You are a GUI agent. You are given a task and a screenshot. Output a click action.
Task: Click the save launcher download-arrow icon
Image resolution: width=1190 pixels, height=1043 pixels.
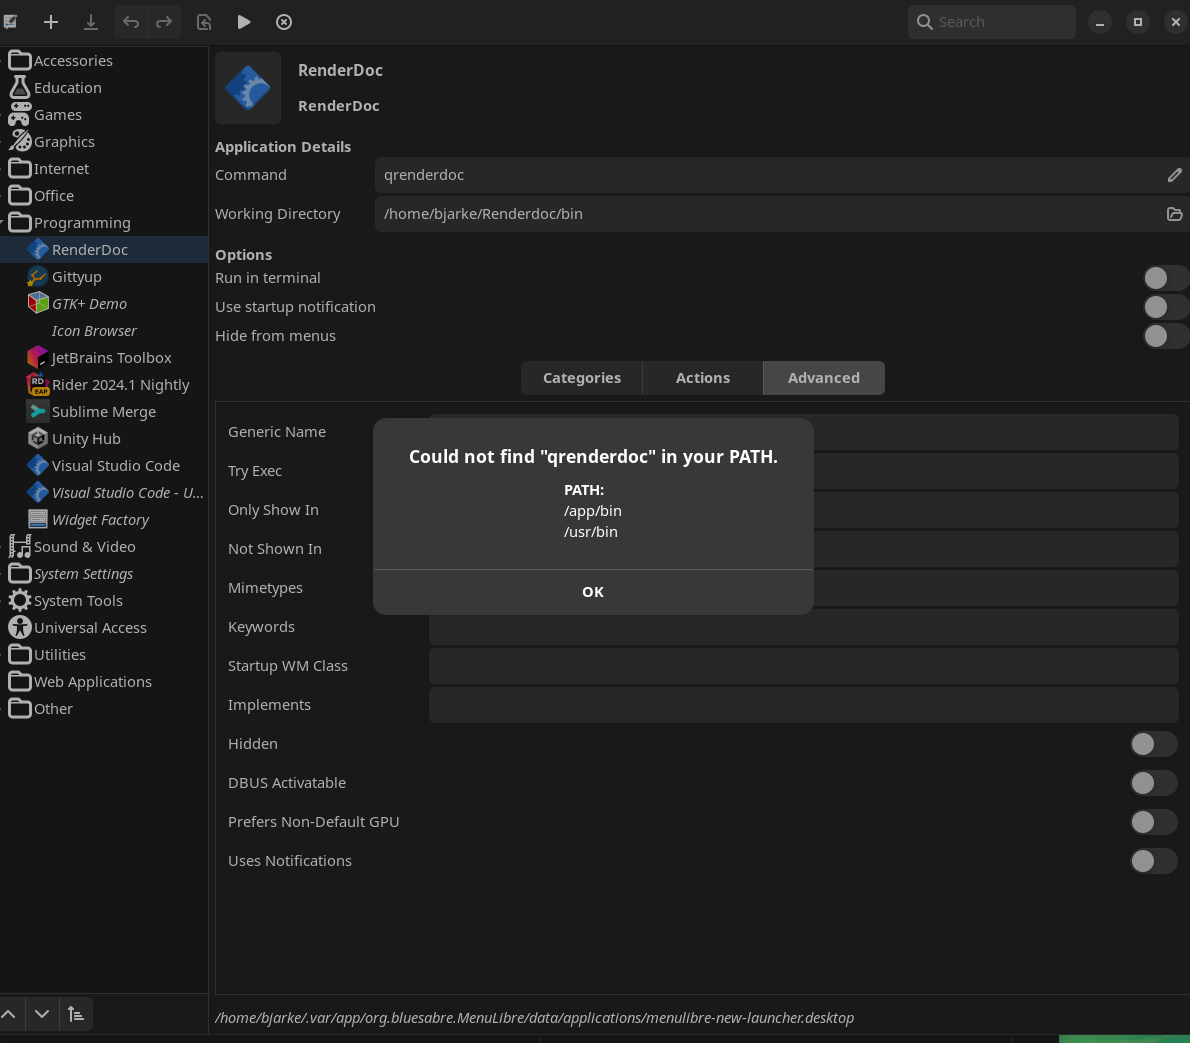[x=91, y=22]
